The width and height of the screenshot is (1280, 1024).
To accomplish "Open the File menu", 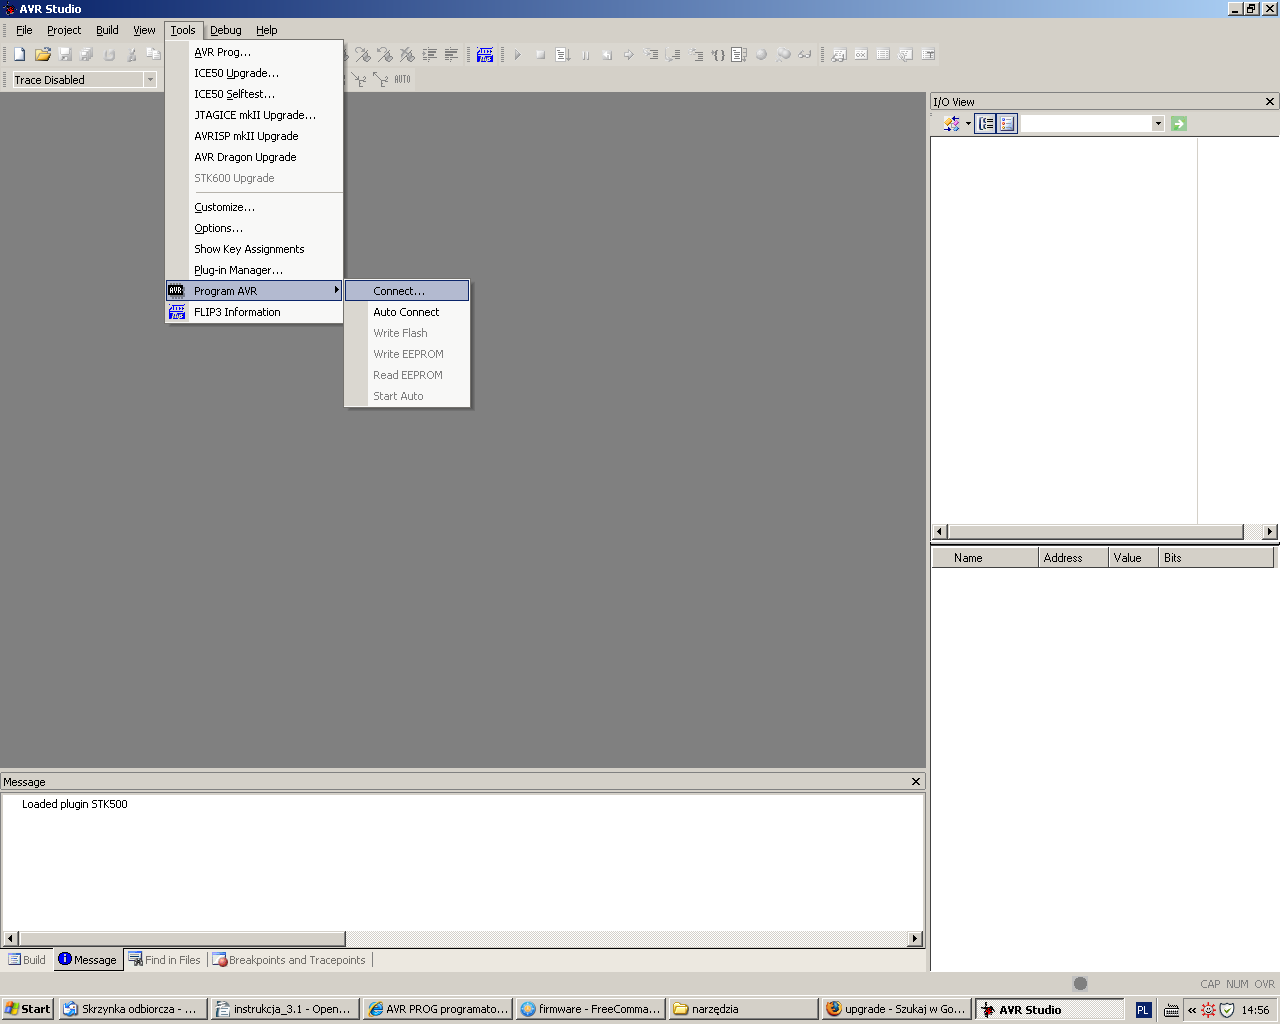I will tap(24, 30).
